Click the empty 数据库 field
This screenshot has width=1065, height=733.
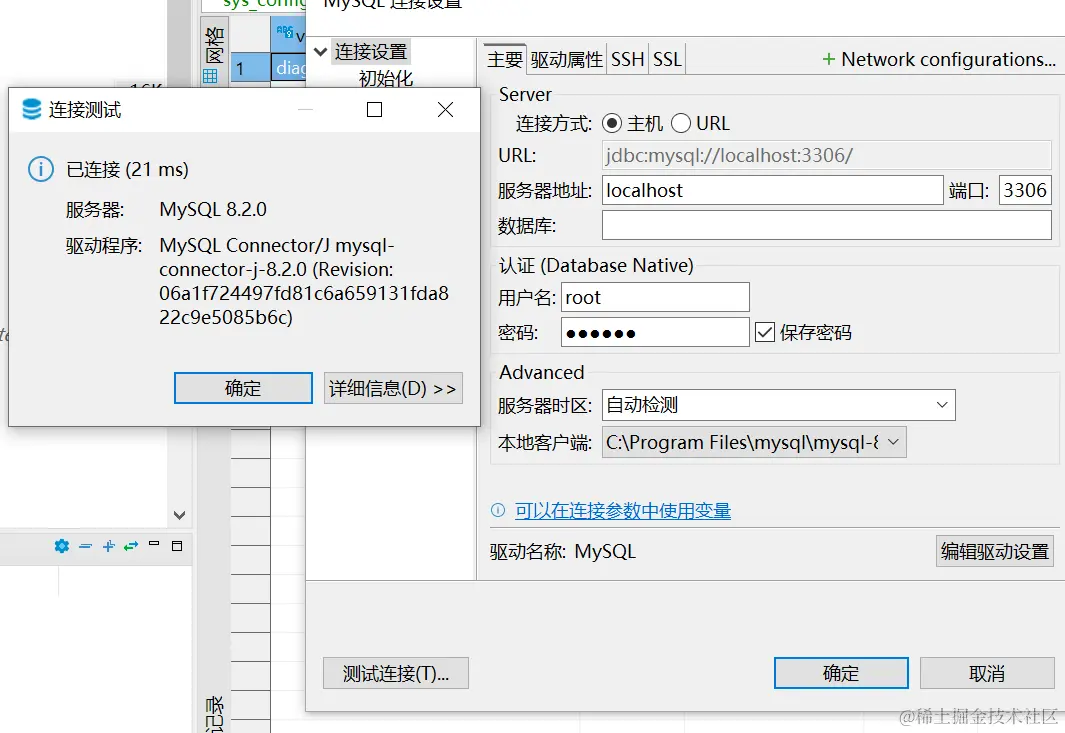pos(827,225)
